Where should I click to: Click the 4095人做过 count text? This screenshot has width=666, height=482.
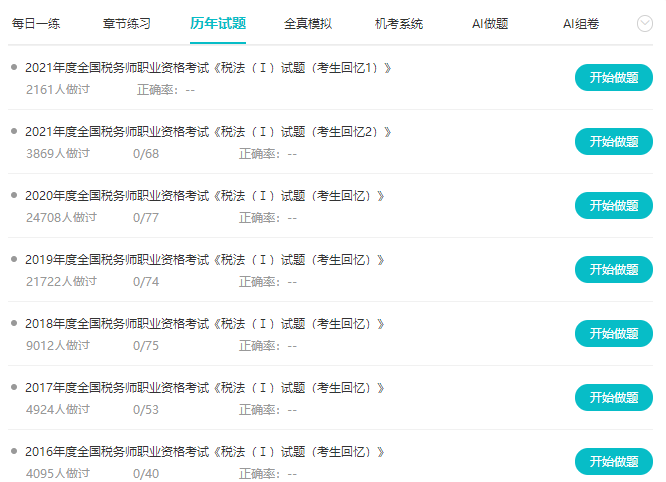(58, 474)
